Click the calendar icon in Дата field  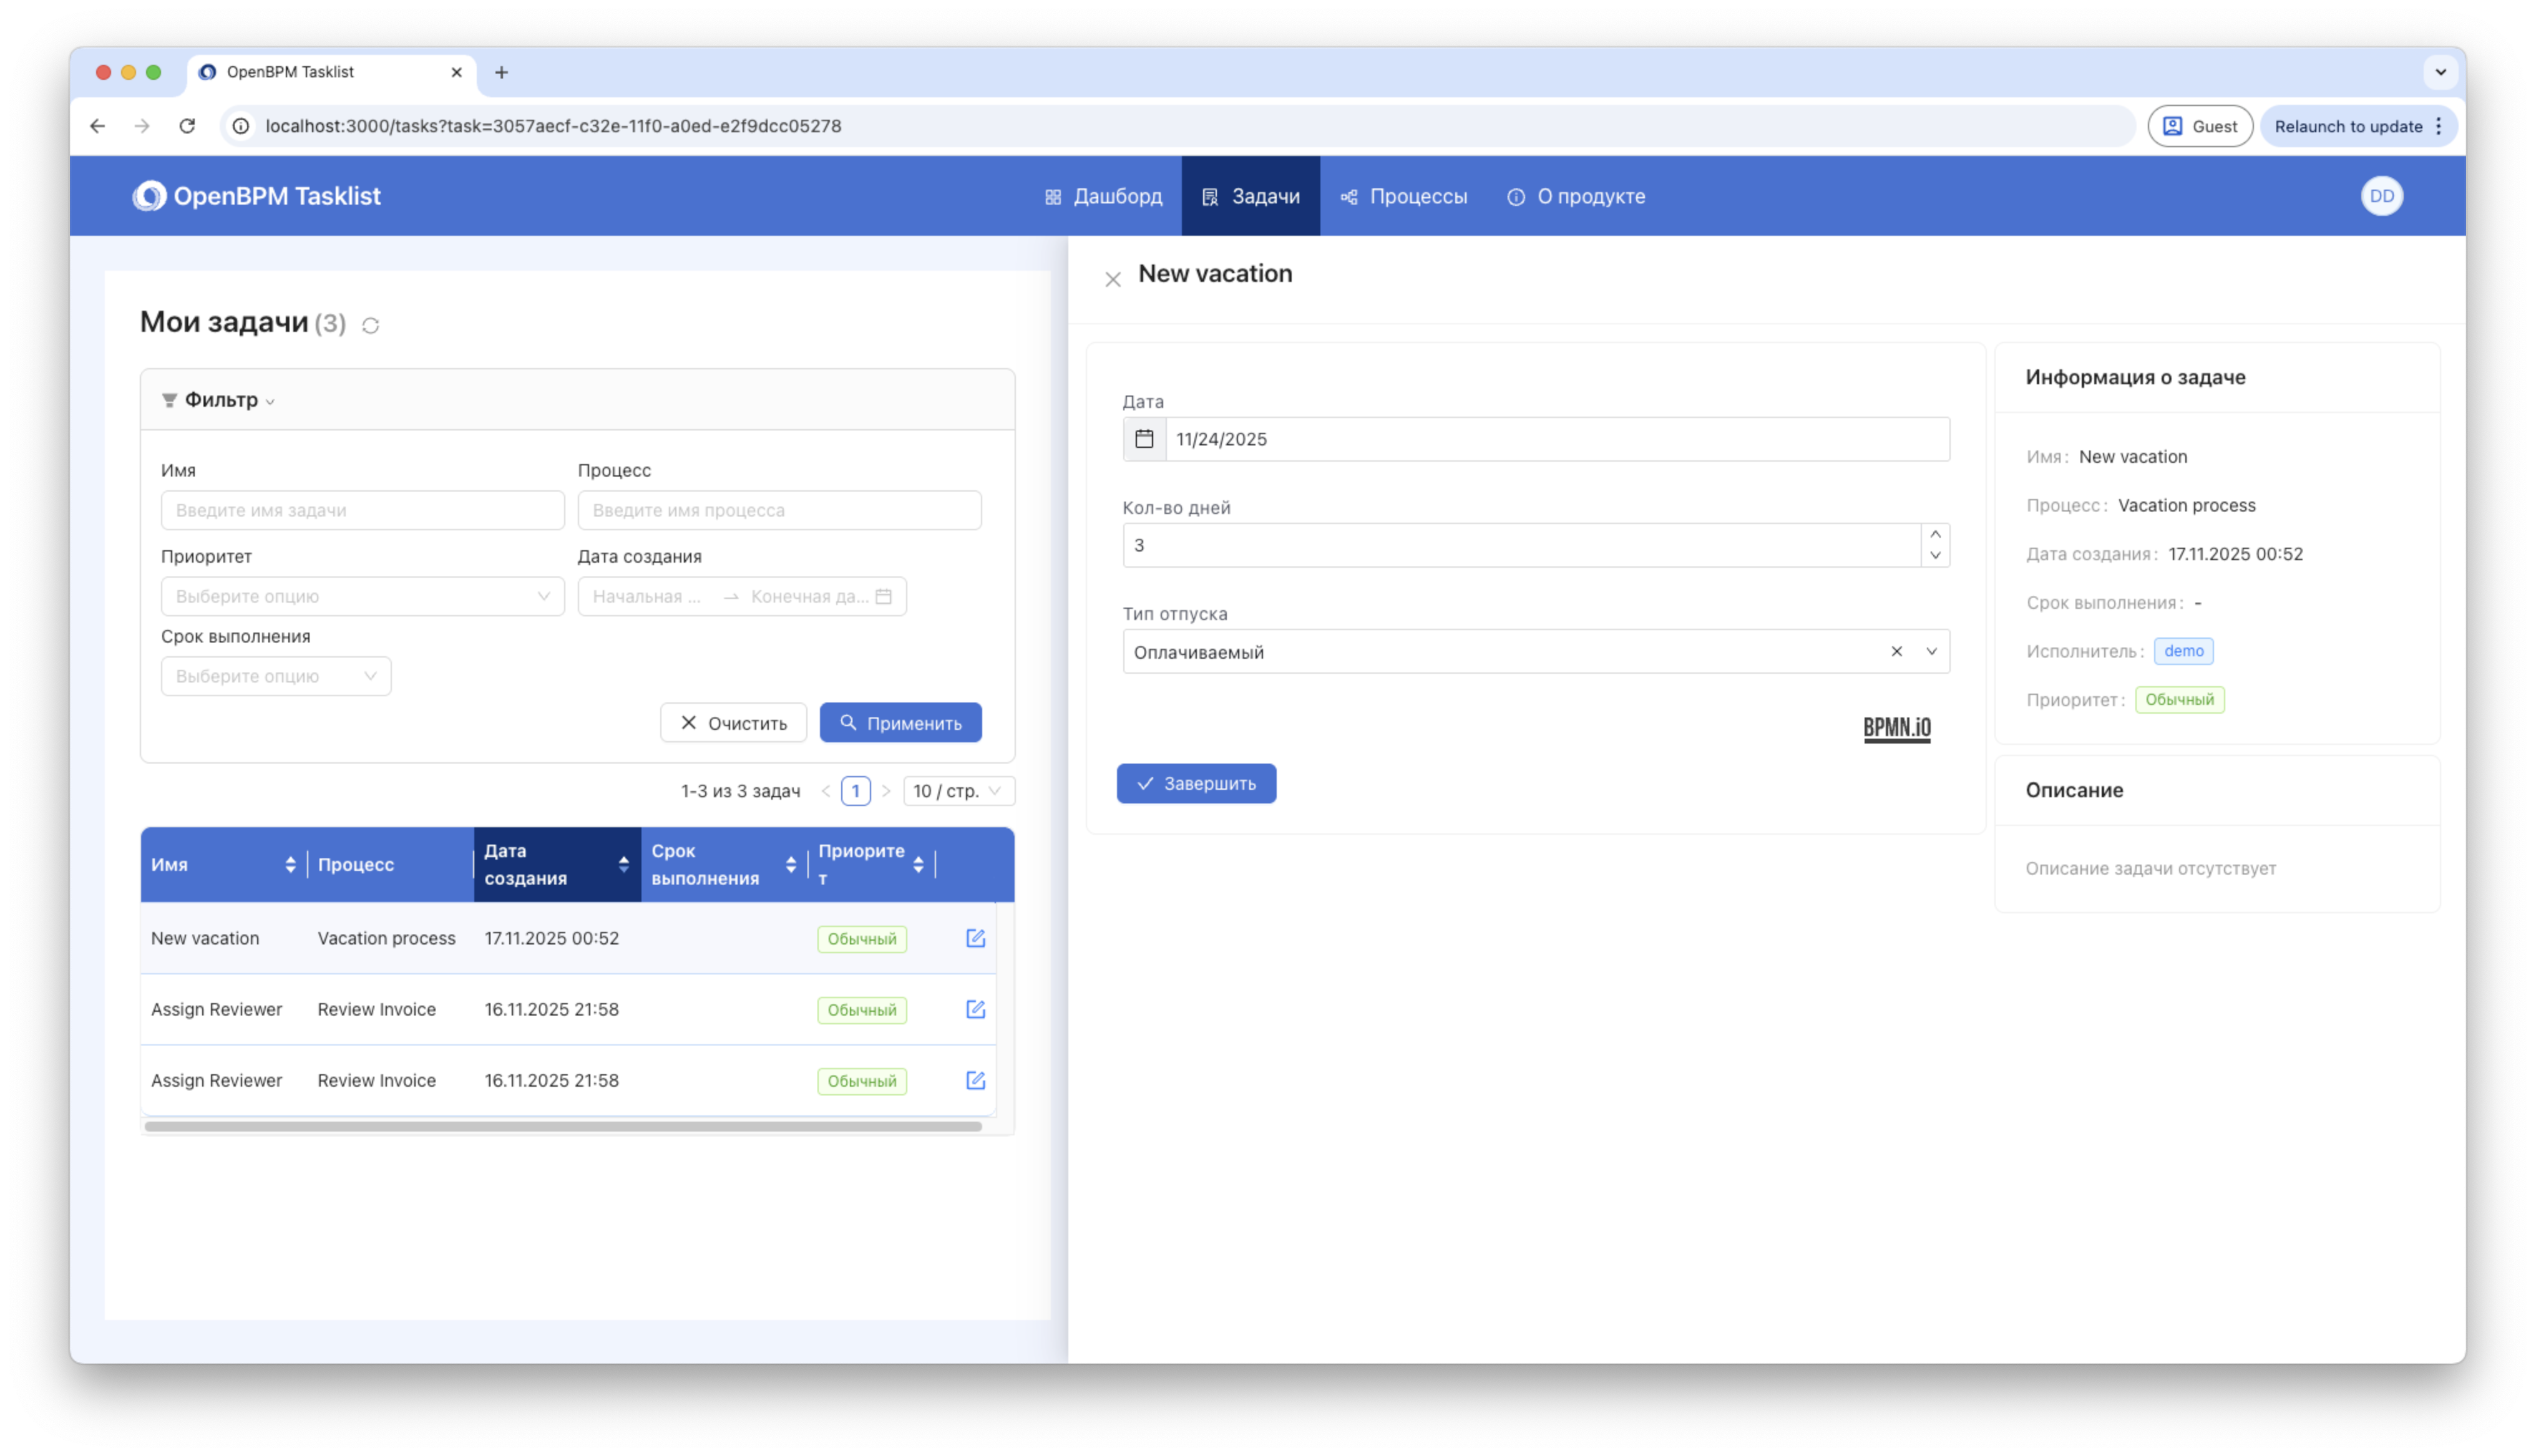point(1144,439)
